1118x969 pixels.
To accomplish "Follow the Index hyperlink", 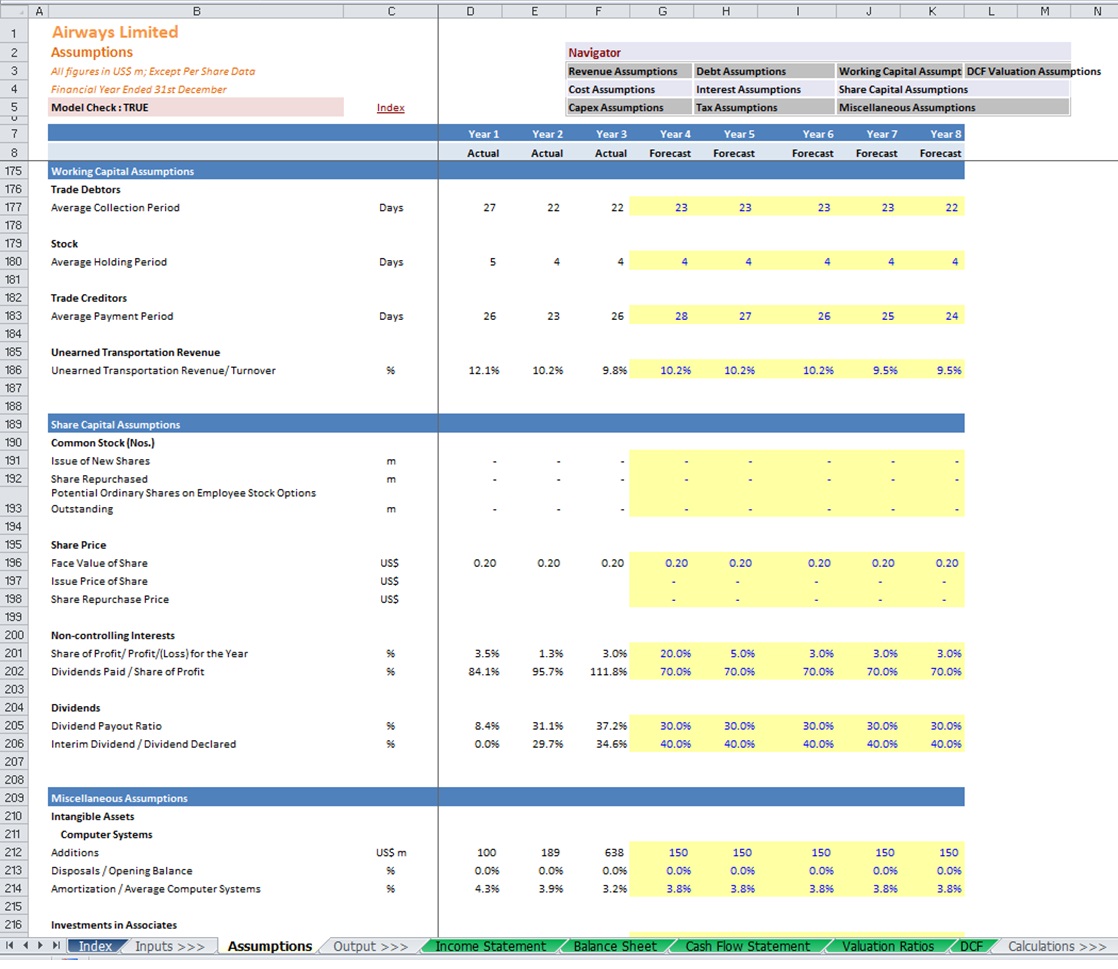I will [390, 108].
